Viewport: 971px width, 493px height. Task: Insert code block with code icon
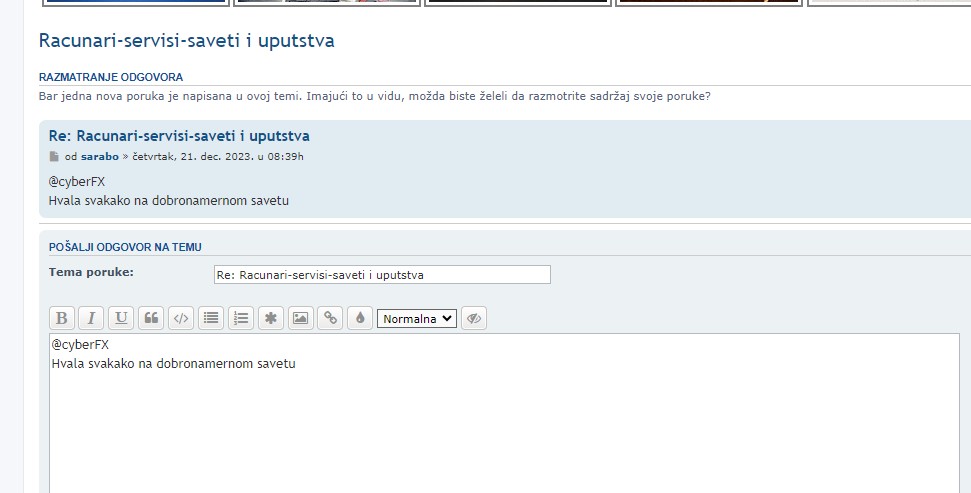click(181, 318)
